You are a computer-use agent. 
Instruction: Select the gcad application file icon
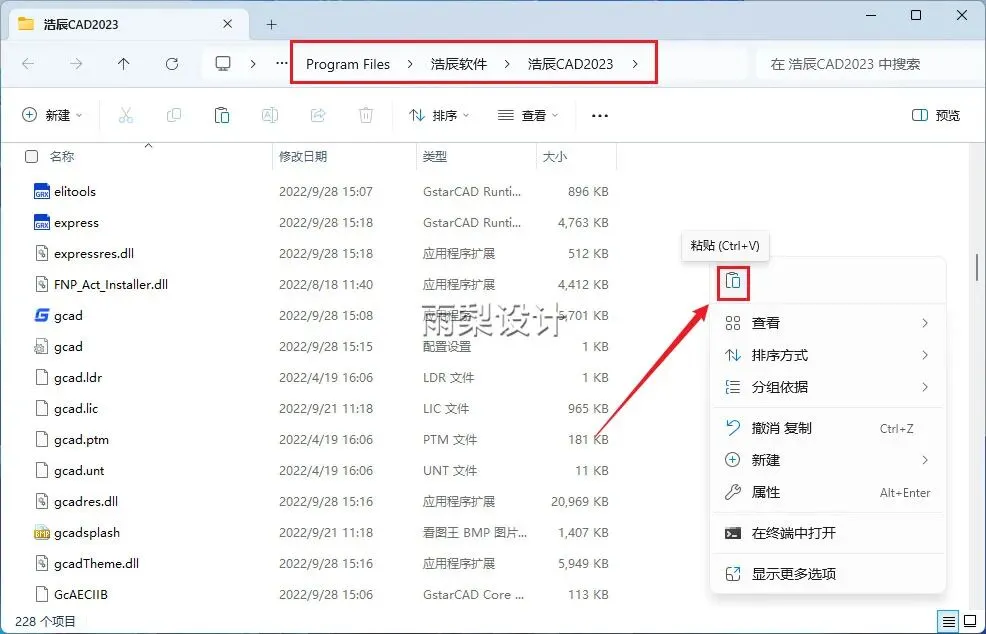click(42, 315)
